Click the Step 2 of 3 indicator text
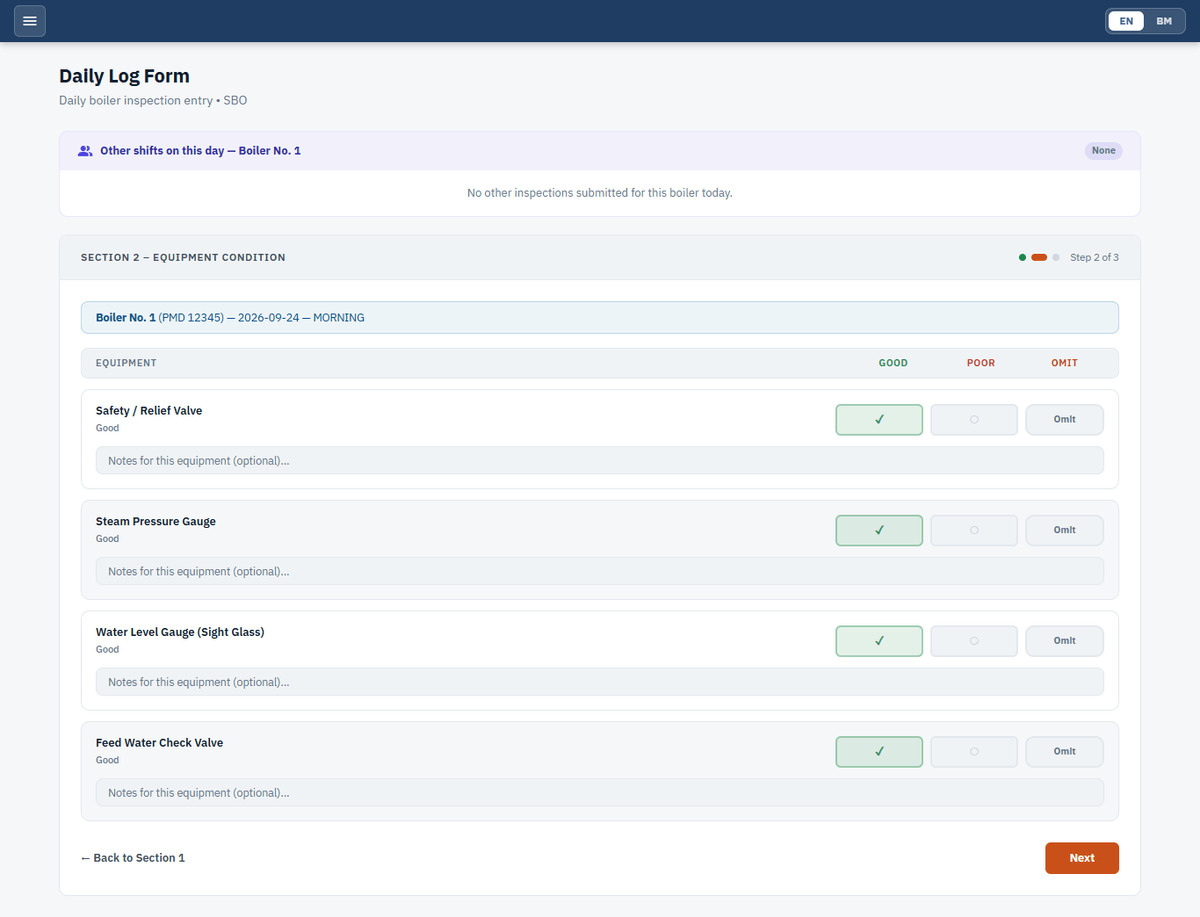Screen dimensions: 1200x917 point(1094,258)
